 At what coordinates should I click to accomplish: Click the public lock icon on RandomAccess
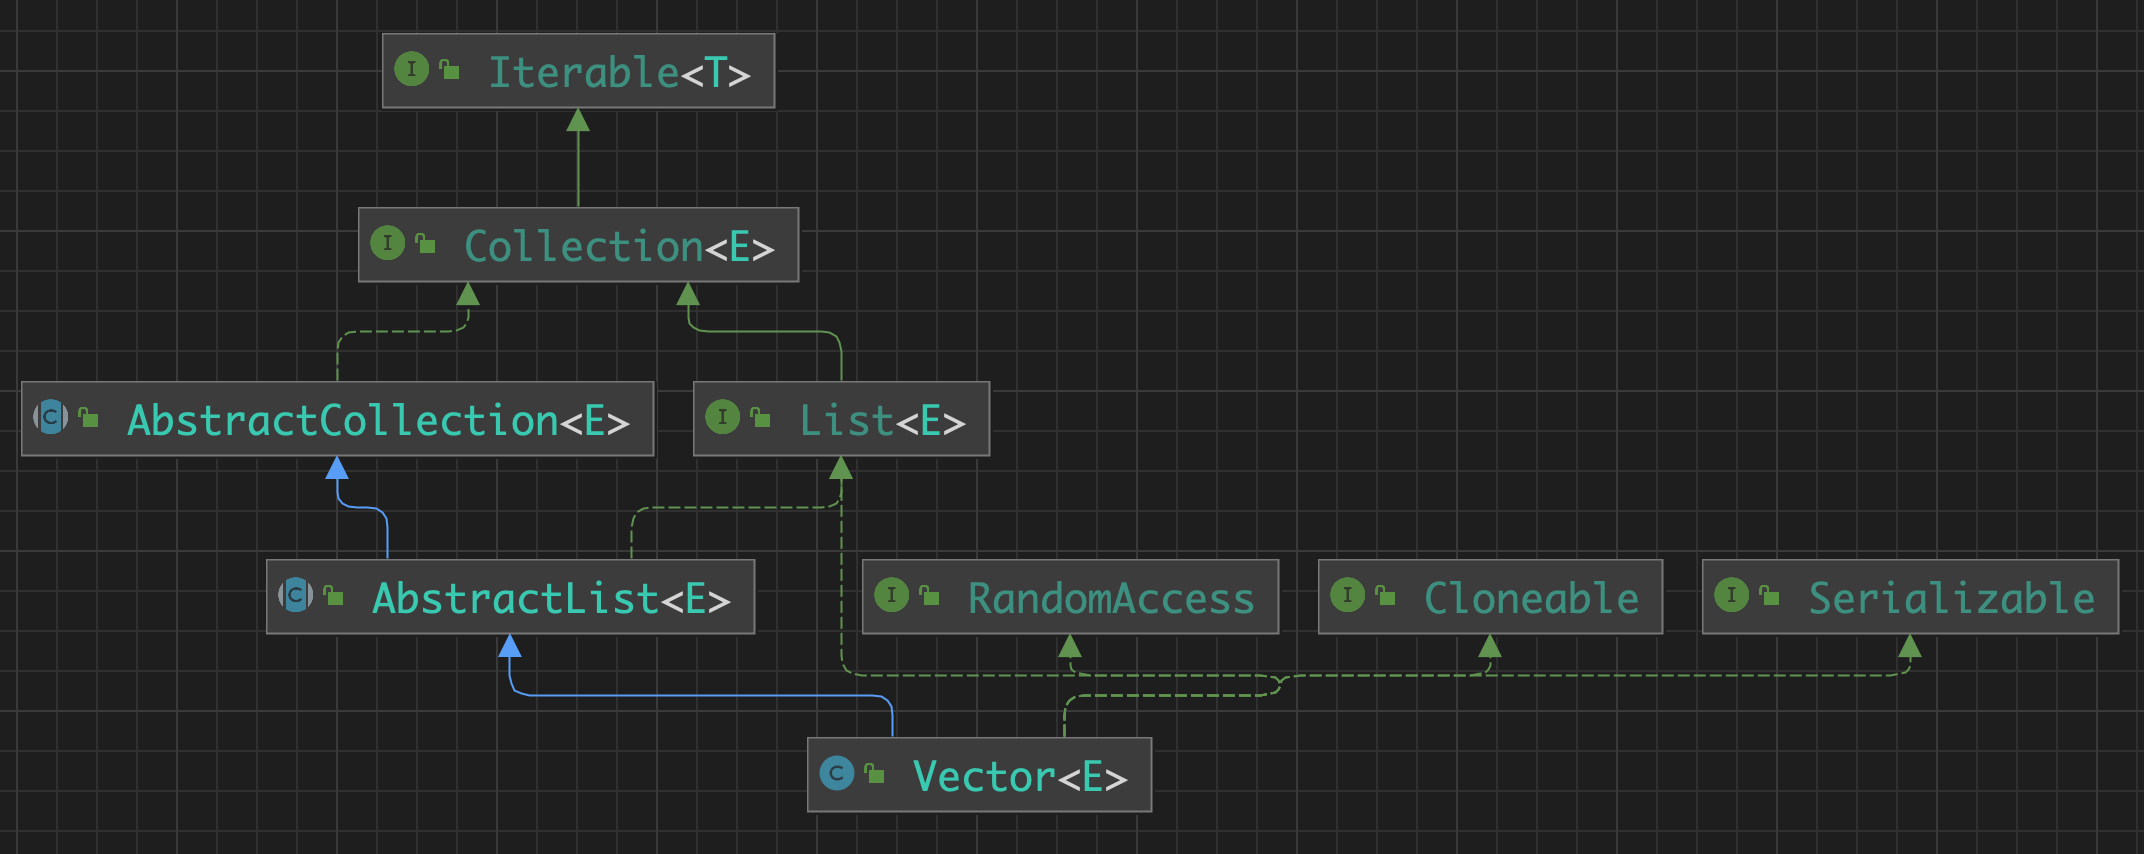930,595
